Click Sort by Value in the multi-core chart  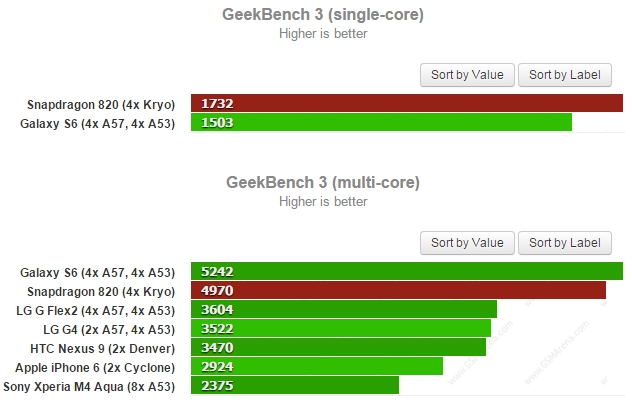[468, 243]
